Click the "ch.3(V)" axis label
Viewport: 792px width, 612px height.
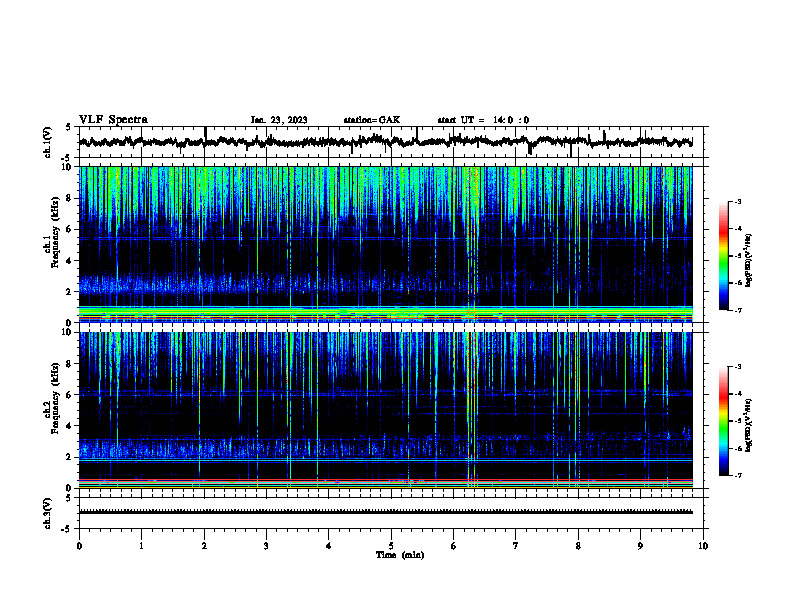(48, 513)
